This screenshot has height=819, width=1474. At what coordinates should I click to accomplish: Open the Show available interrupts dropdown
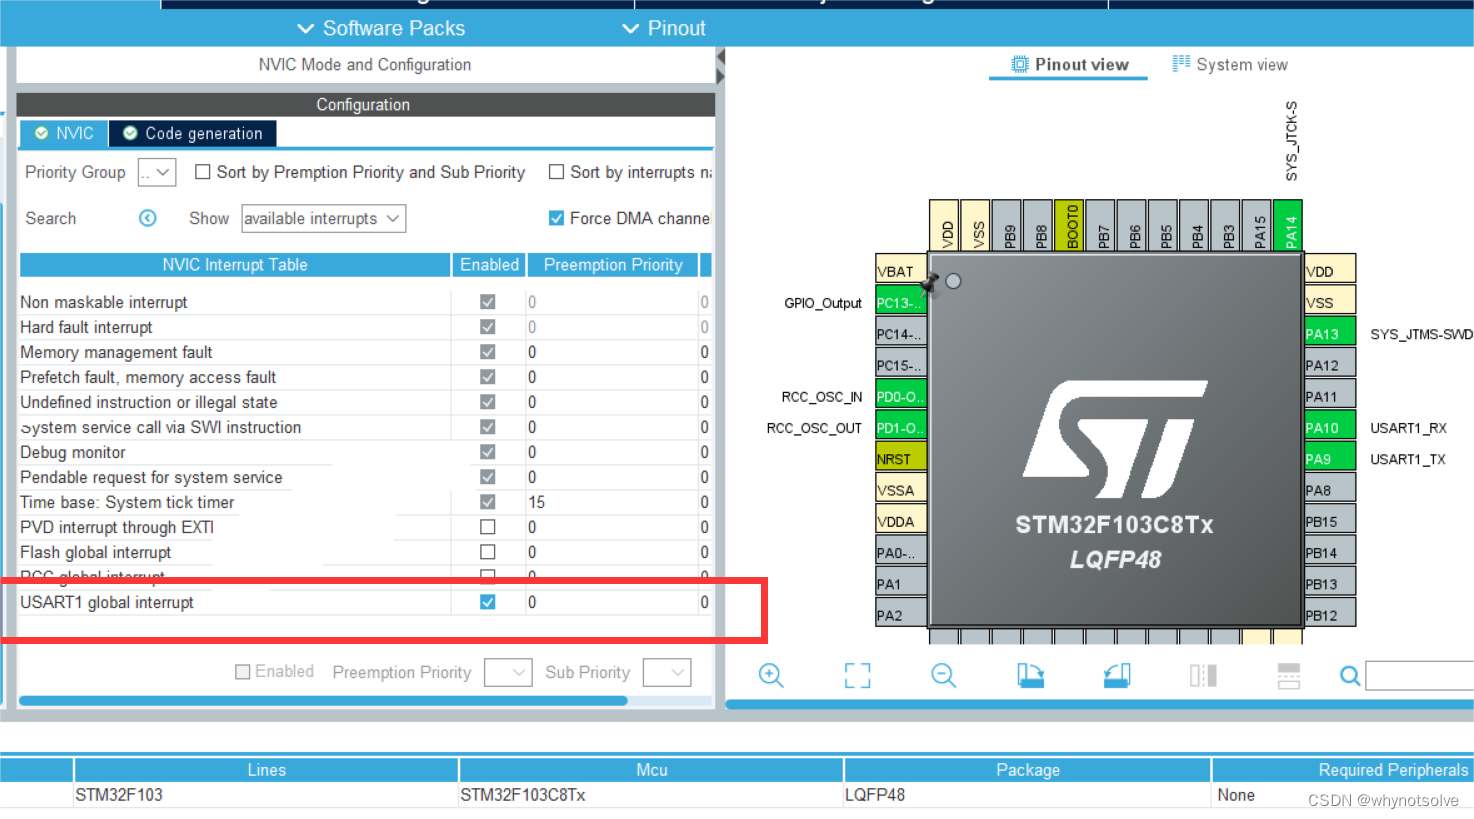point(323,218)
